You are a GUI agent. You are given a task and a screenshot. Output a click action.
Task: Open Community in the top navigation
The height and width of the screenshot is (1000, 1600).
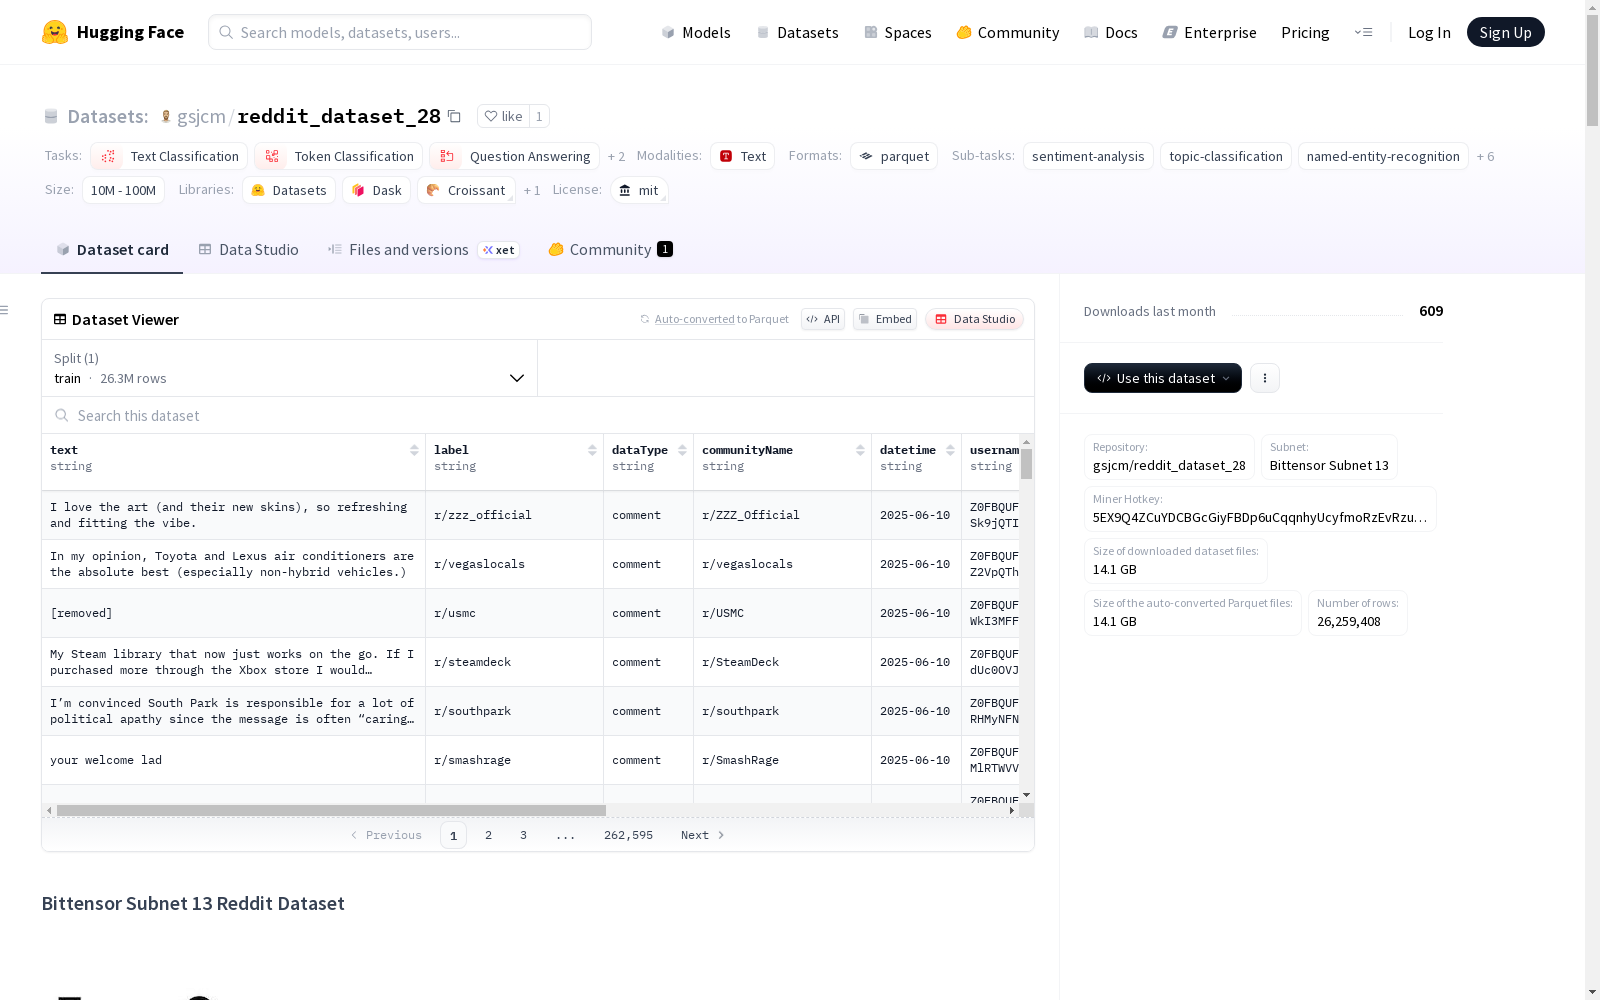1008,32
